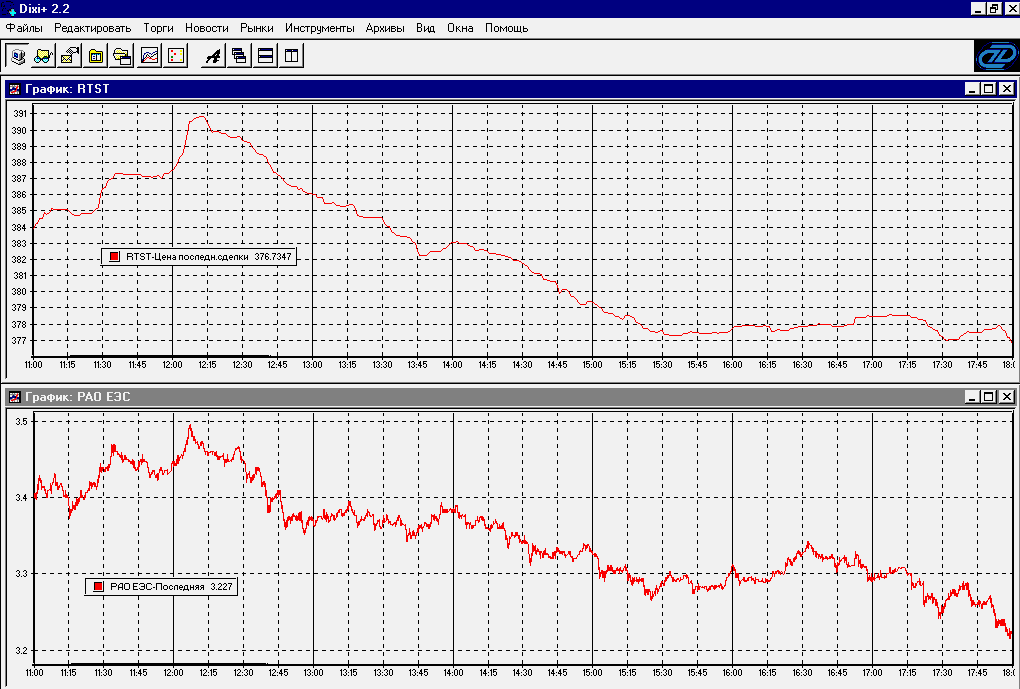Screen dimensions: 1020x689
Task: Click the red swatch in RTST legend
Action: [x=114, y=256]
